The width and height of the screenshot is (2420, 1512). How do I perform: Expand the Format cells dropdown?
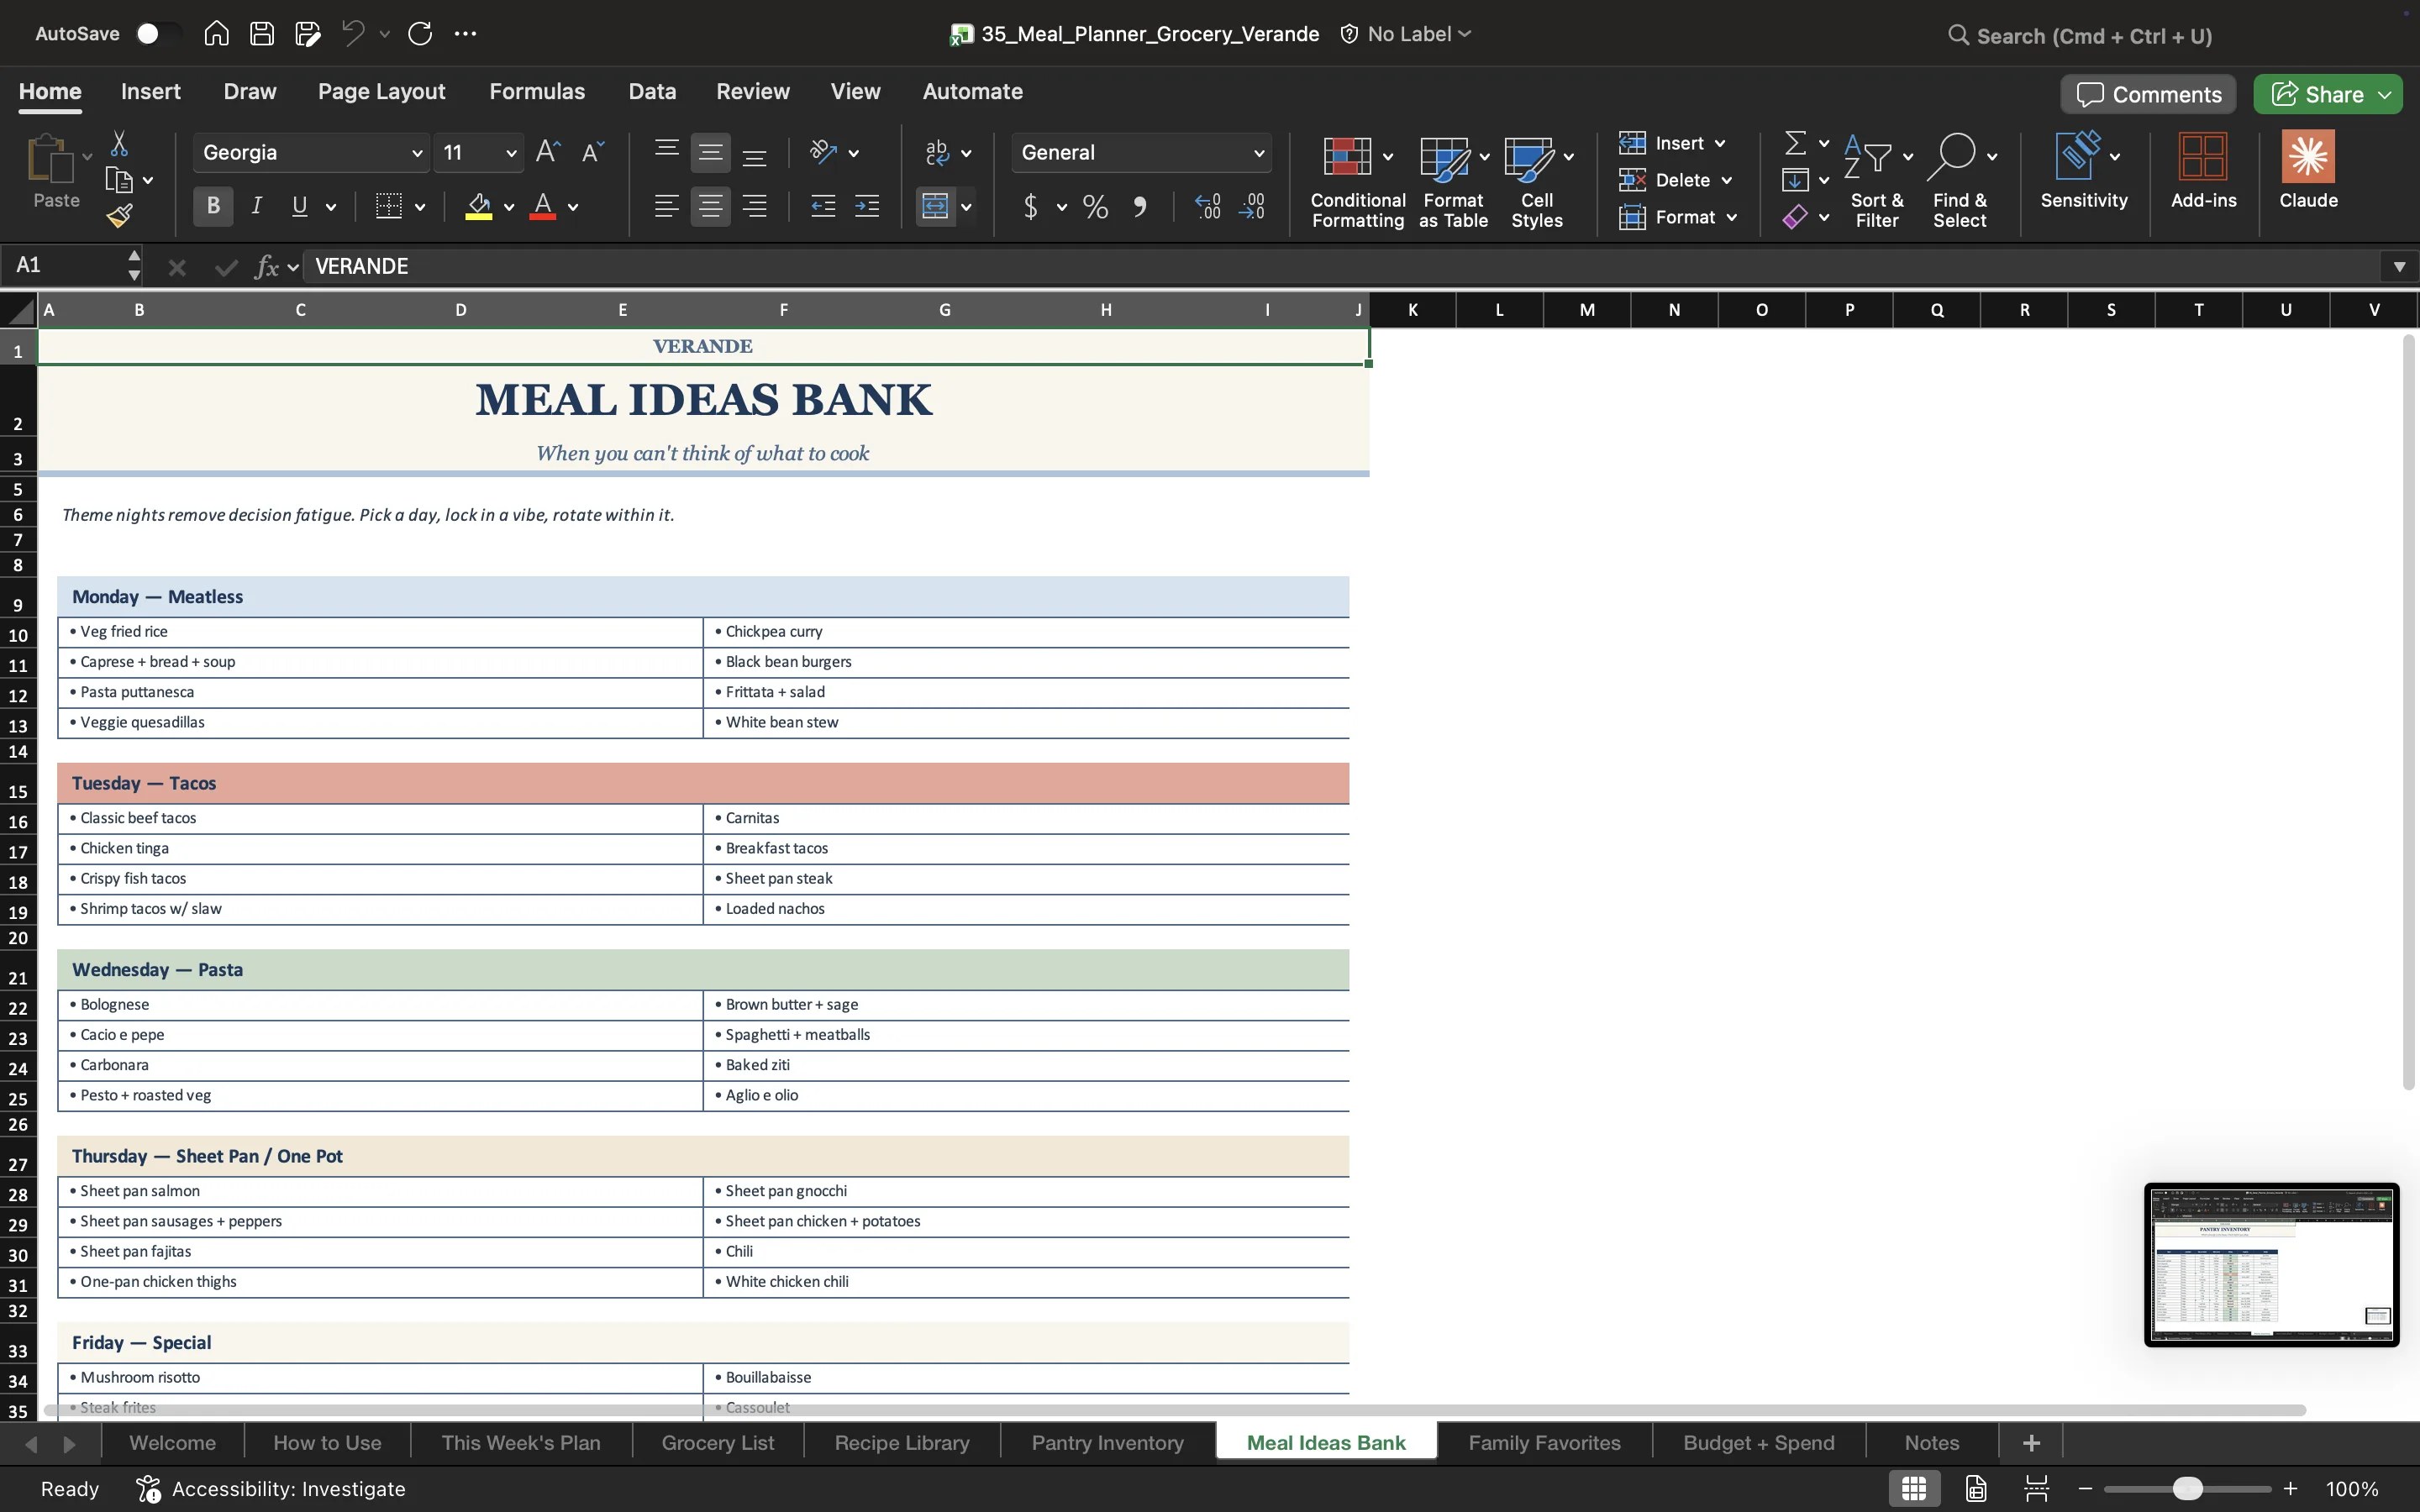coord(1732,218)
